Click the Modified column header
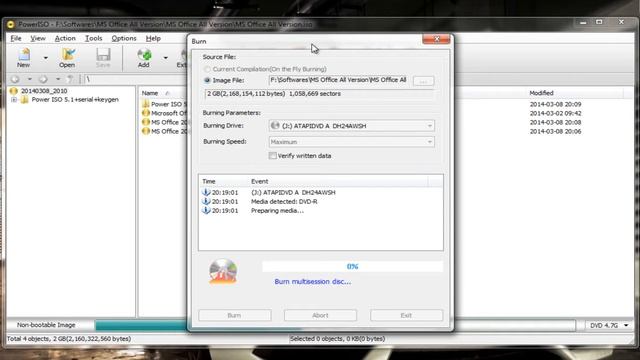Screen dimensions: 640x360 click(x=541, y=93)
